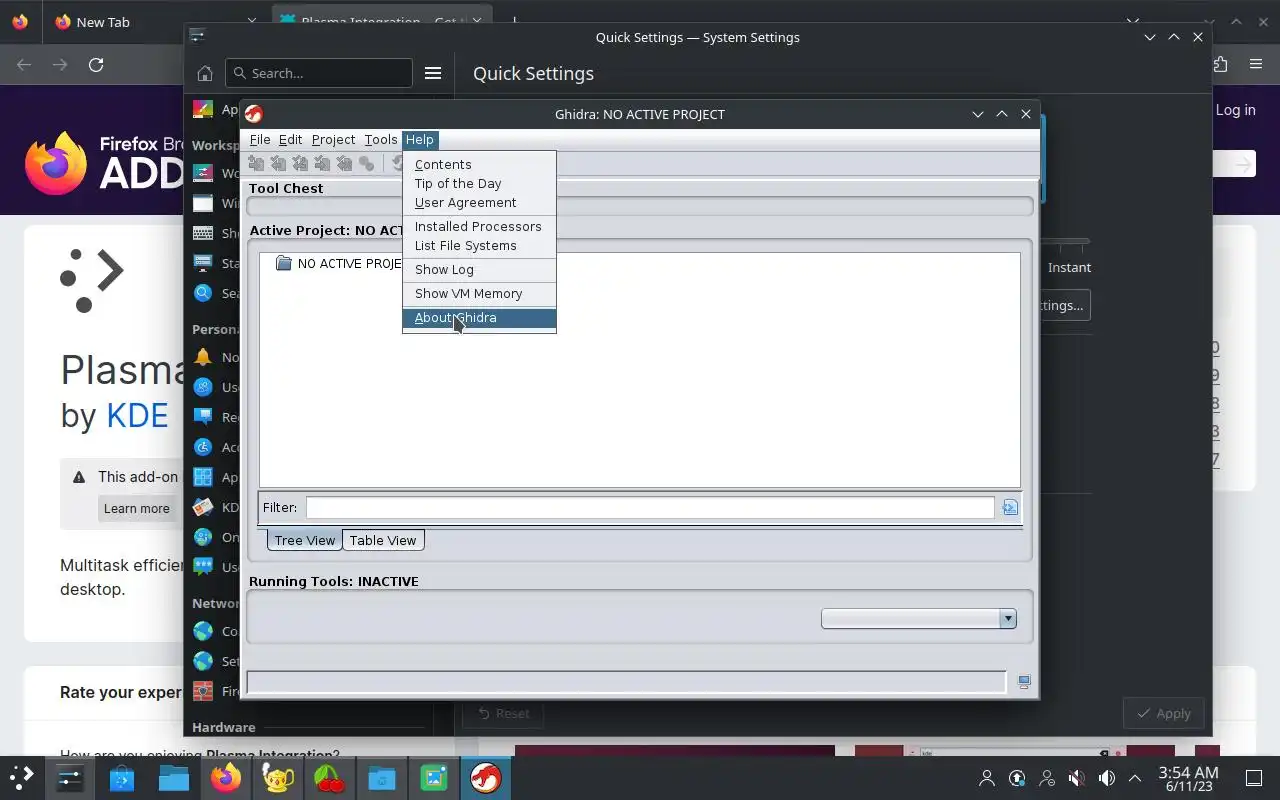Click the Log in link on add-ons page
Image resolution: width=1280 pixels, height=800 pixels.
pos(1236,110)
